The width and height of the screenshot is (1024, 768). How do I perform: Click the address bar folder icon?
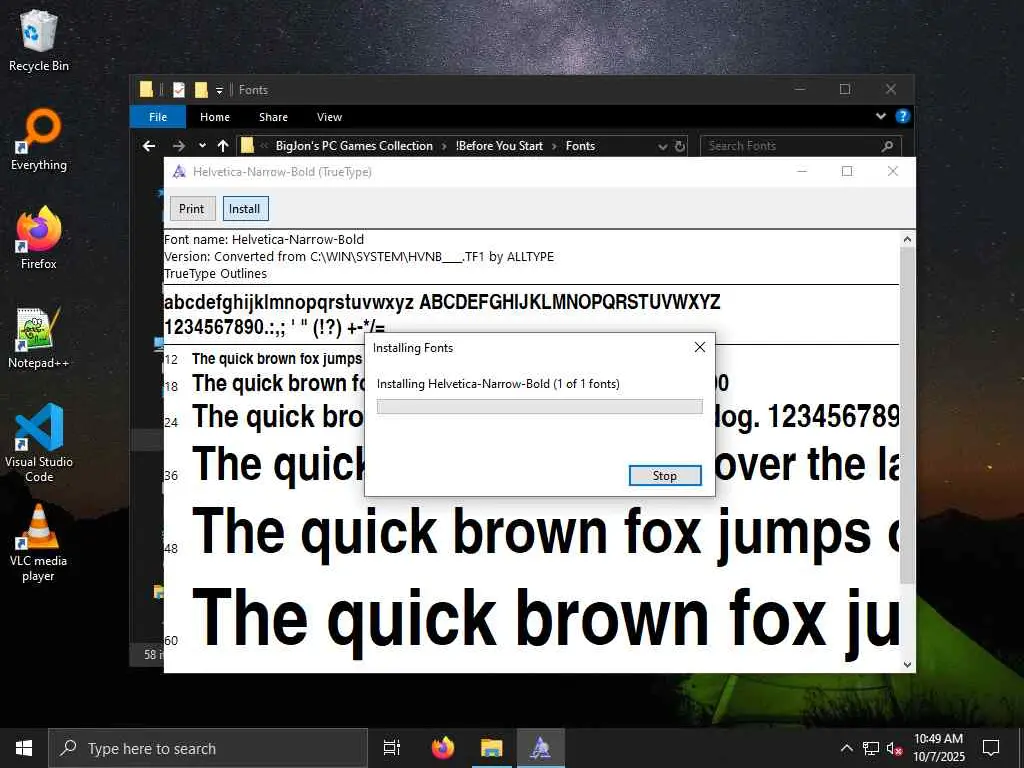pos(247,146)
